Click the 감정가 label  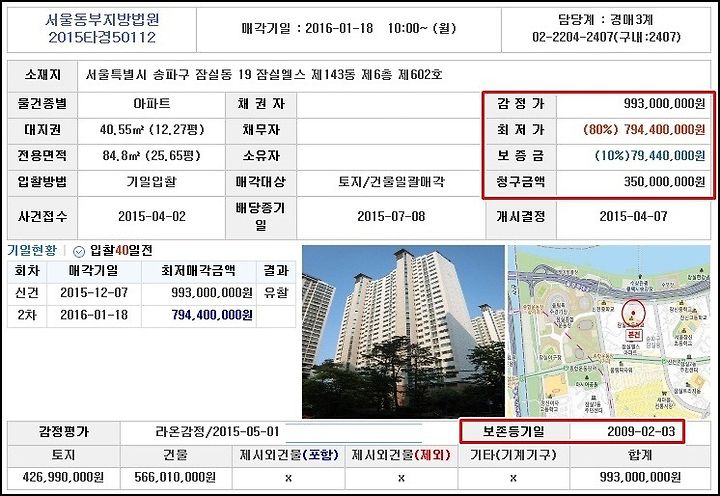(520, 104)
